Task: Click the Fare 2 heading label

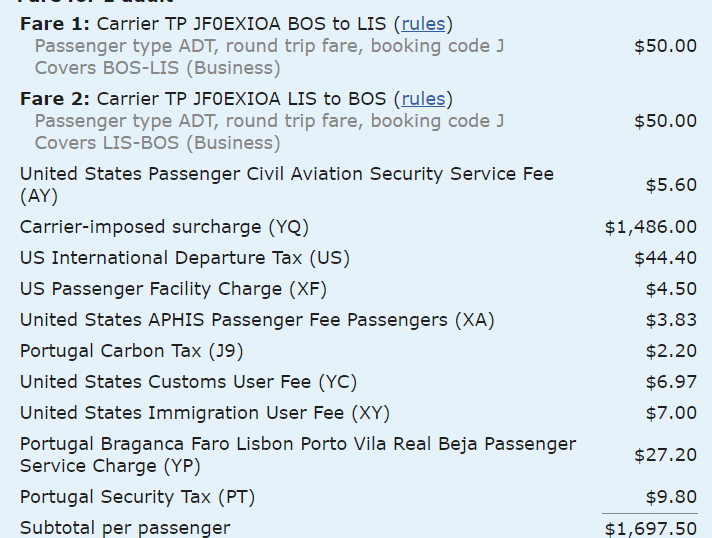Action: coord(55,99)
